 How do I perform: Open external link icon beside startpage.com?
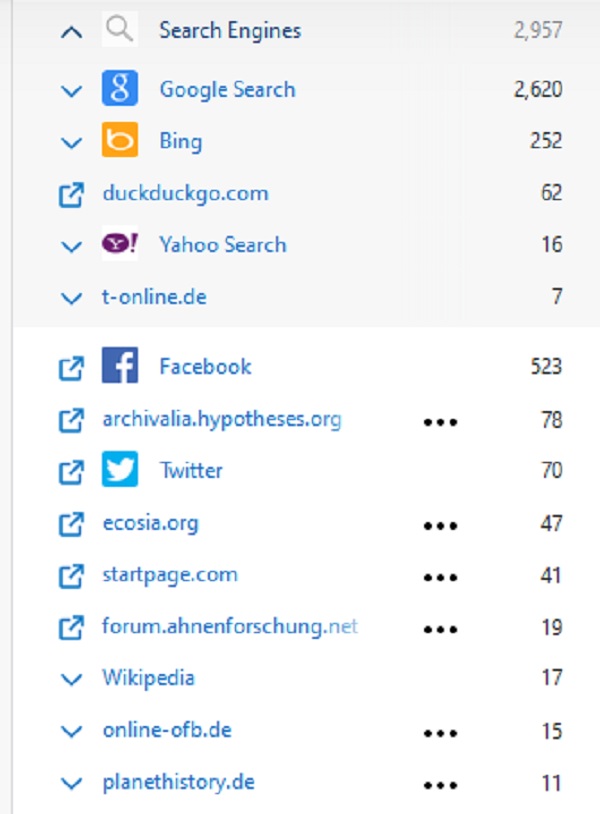[x=70, y=576]
